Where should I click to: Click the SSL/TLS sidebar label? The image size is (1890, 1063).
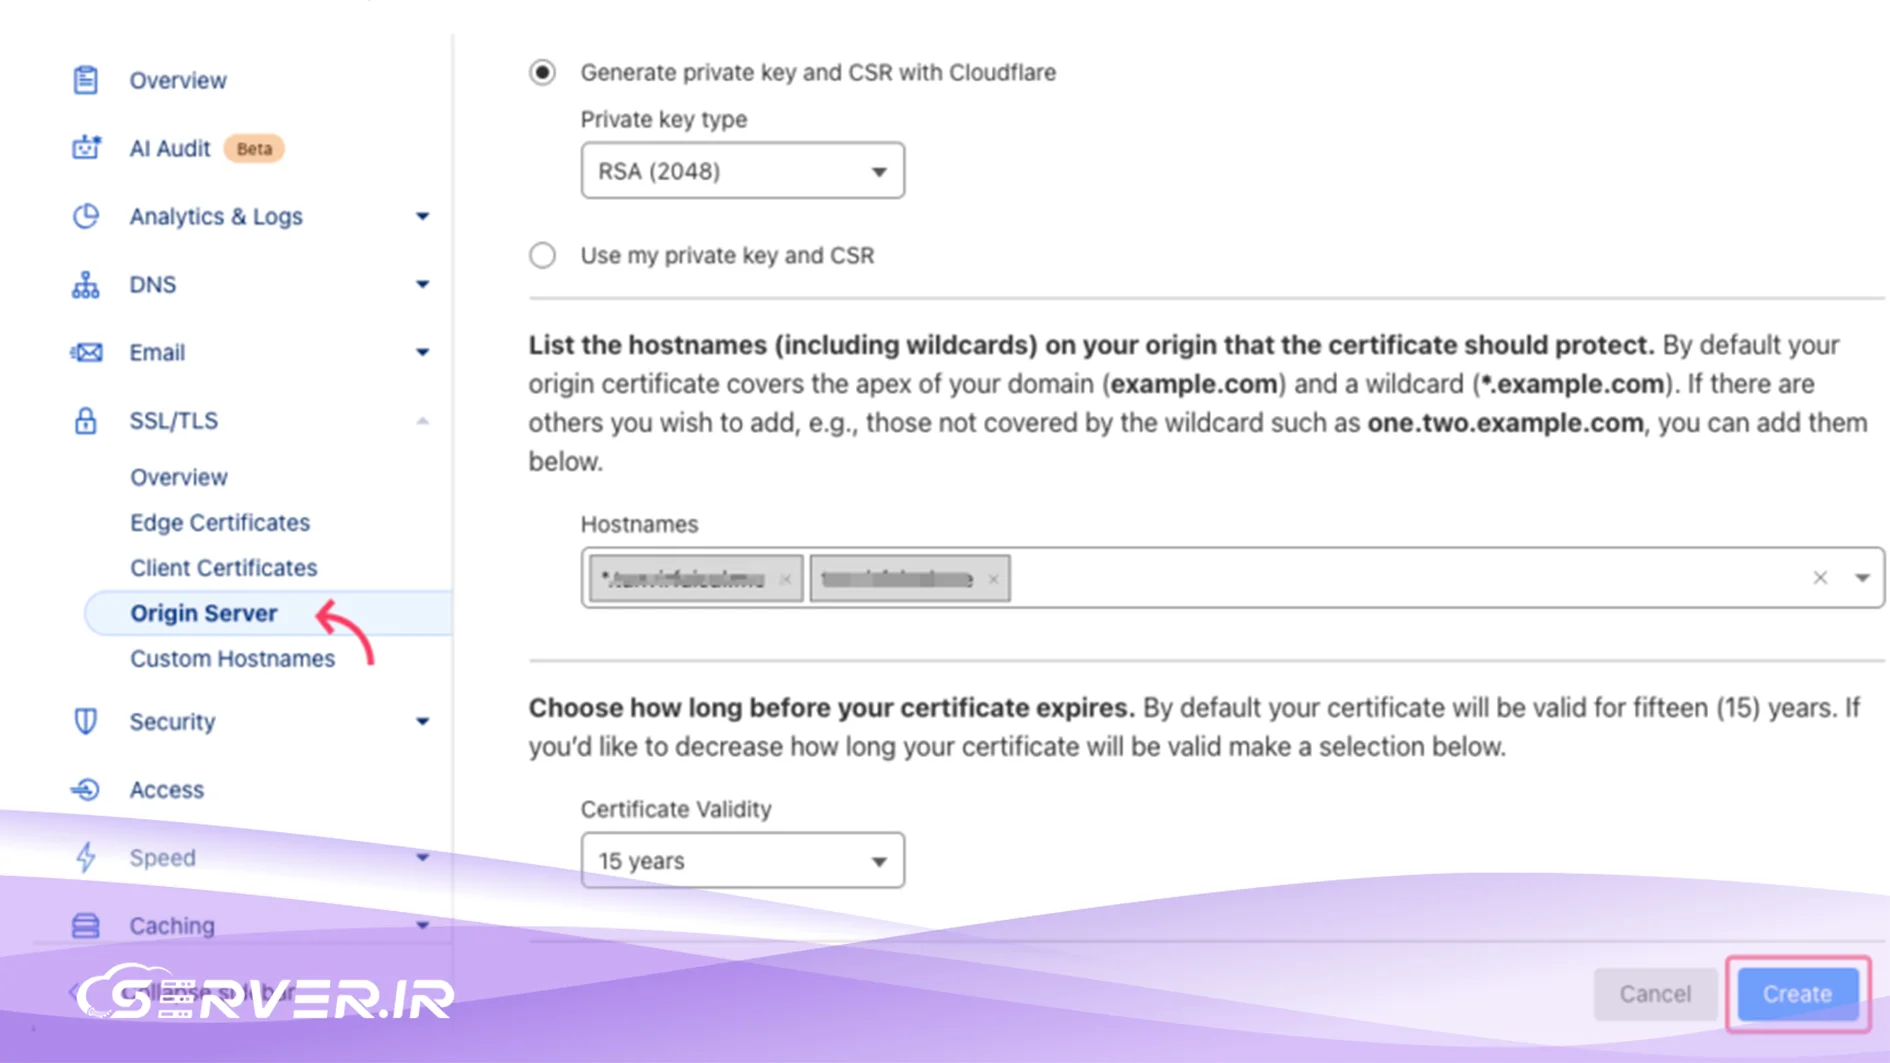pos(174,421)
